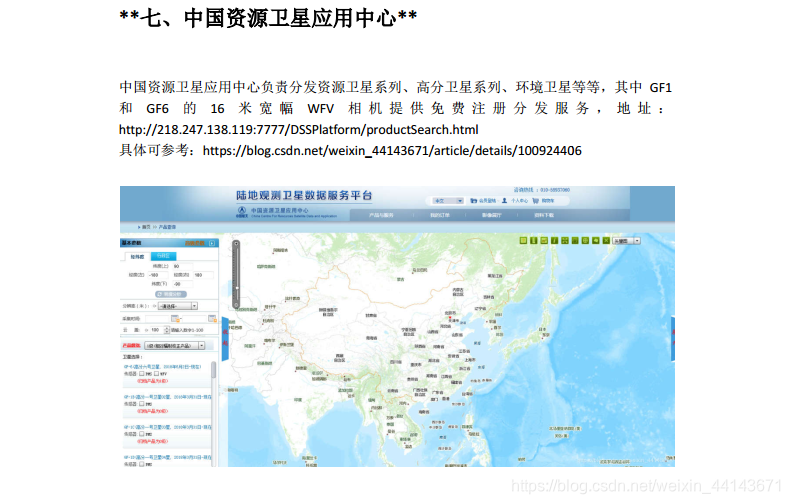790x504 pixels.
Task: Click the orange 高级参数 text
Action: click(195, 243)
